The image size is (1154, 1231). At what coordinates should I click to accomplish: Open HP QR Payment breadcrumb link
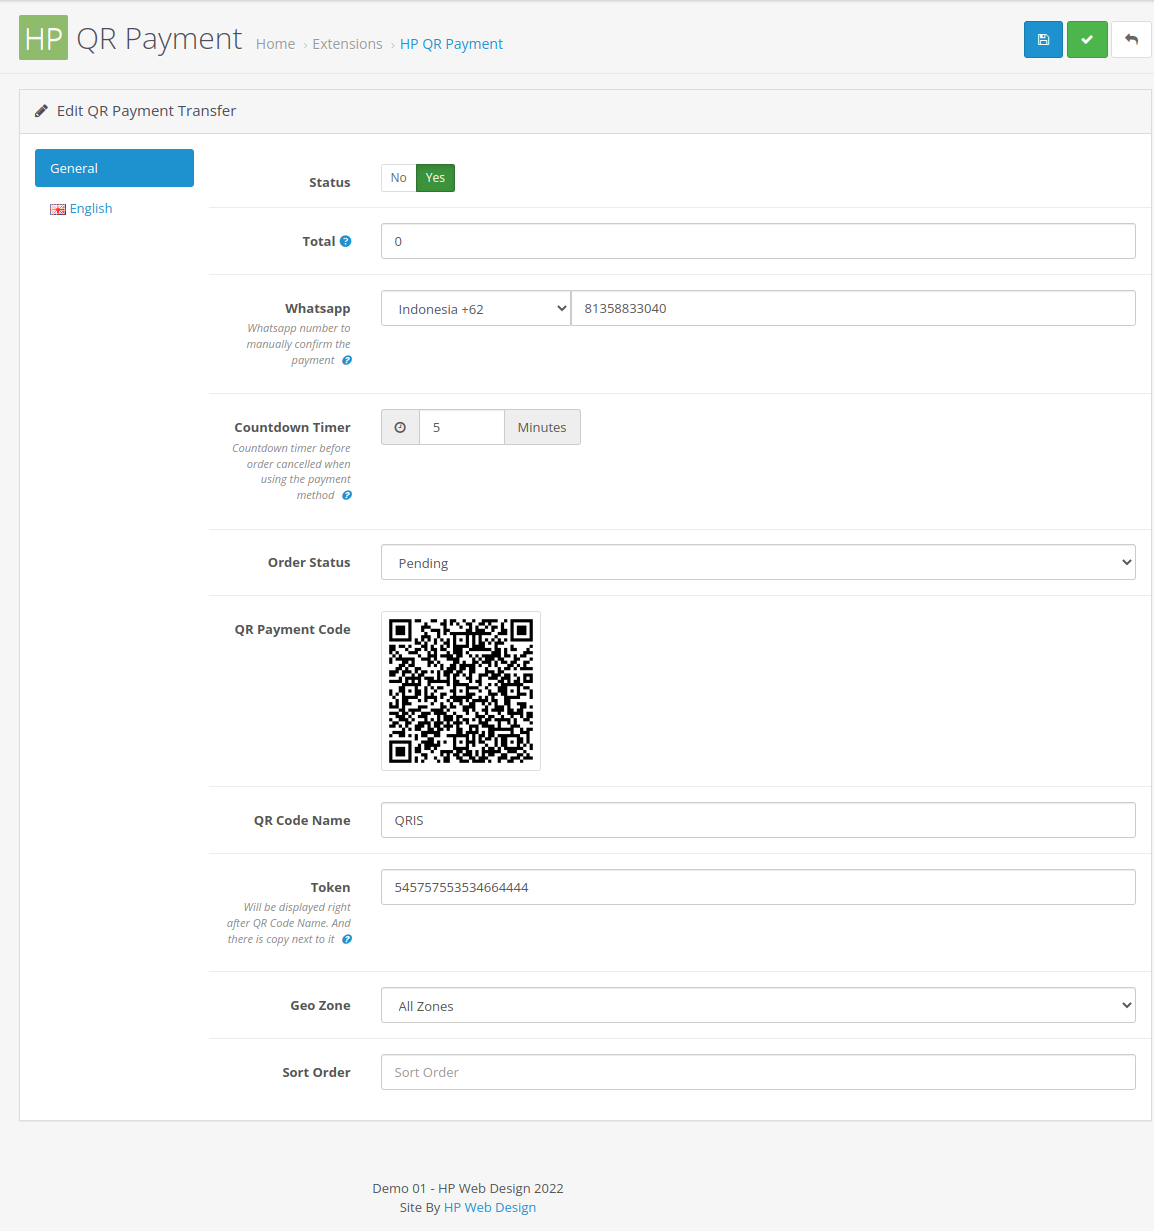451,44
